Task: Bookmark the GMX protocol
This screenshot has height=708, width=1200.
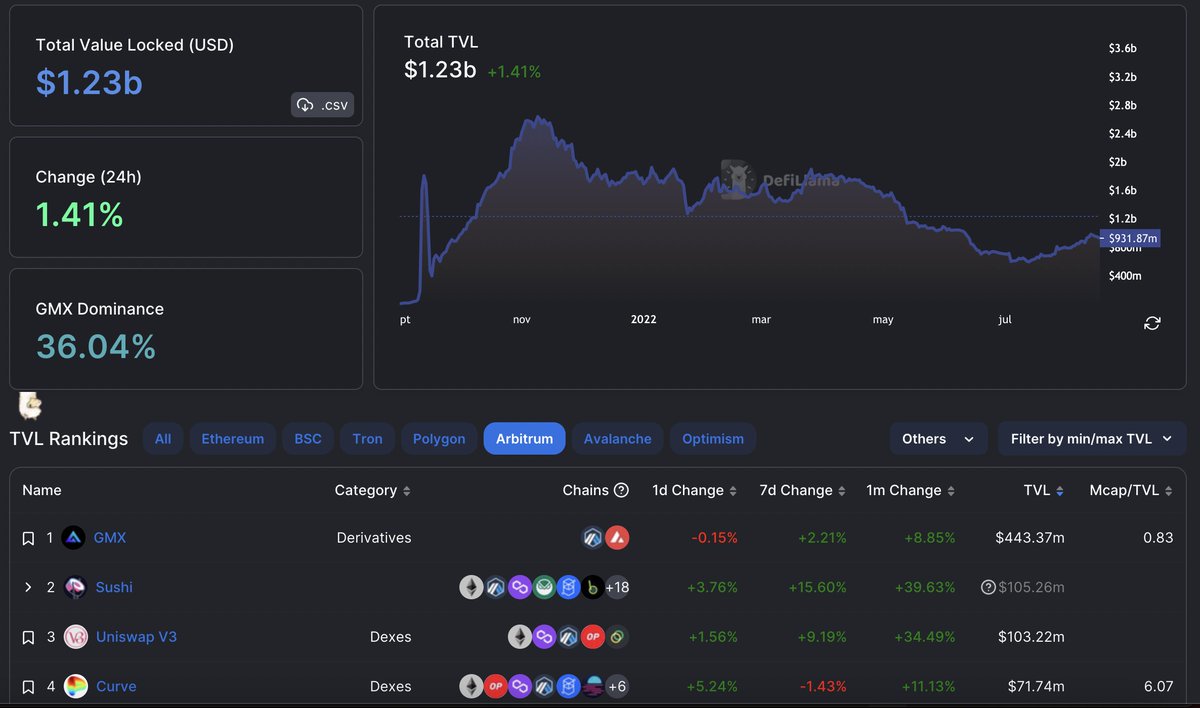Action: [28, 537]
